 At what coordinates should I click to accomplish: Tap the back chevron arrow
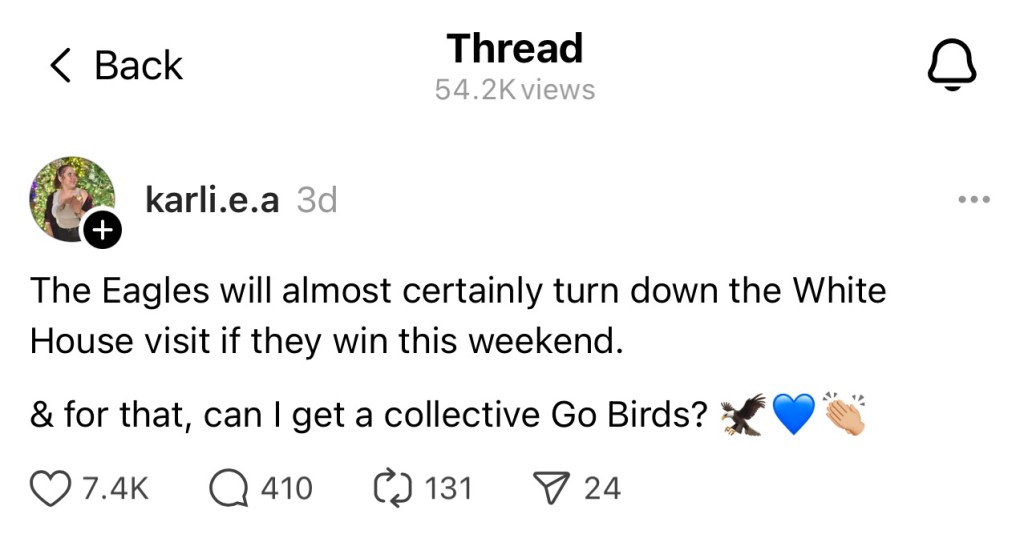(61, 67)
